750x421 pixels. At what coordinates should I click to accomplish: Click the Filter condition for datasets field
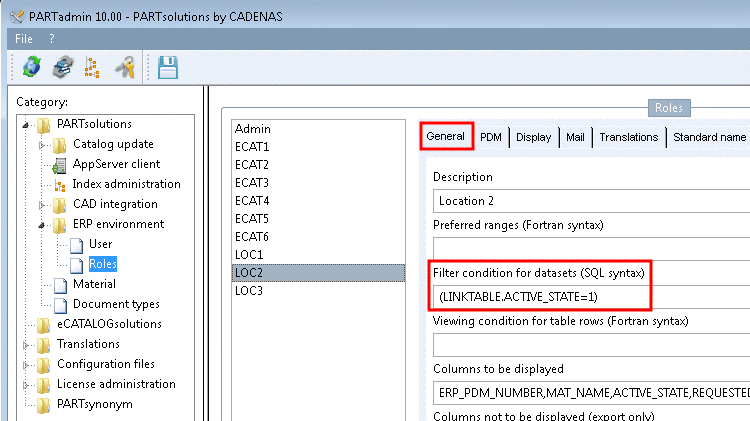coord(591,297)
